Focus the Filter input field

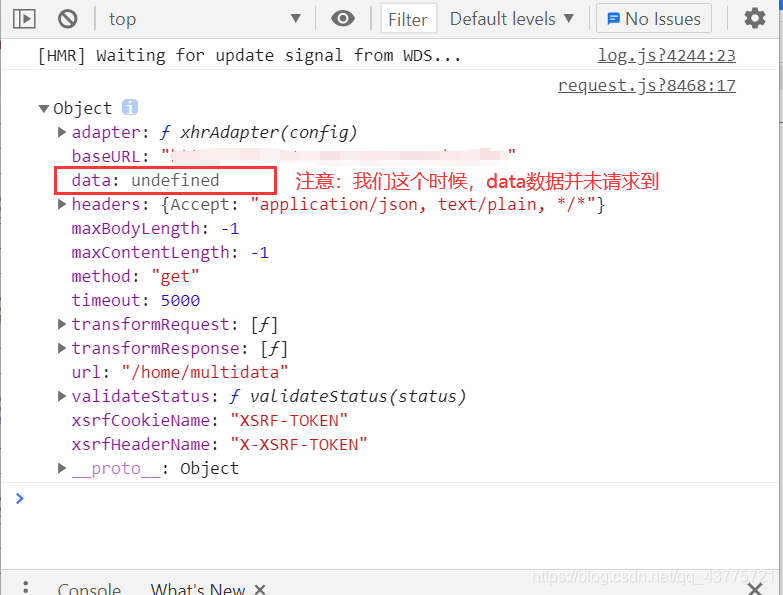coord(408,19)
